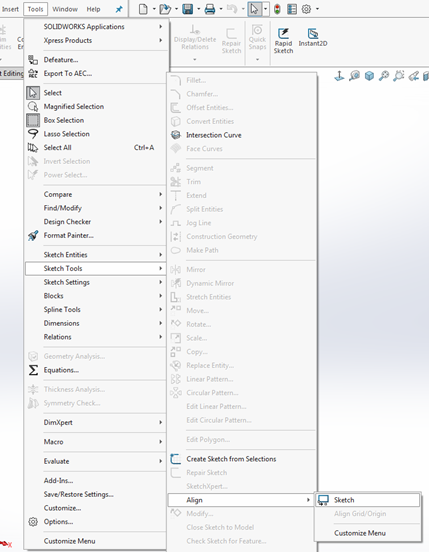Expand the Spline Tools submenu
The width and height of the screenshot is (429, 552).
[95, 309]
